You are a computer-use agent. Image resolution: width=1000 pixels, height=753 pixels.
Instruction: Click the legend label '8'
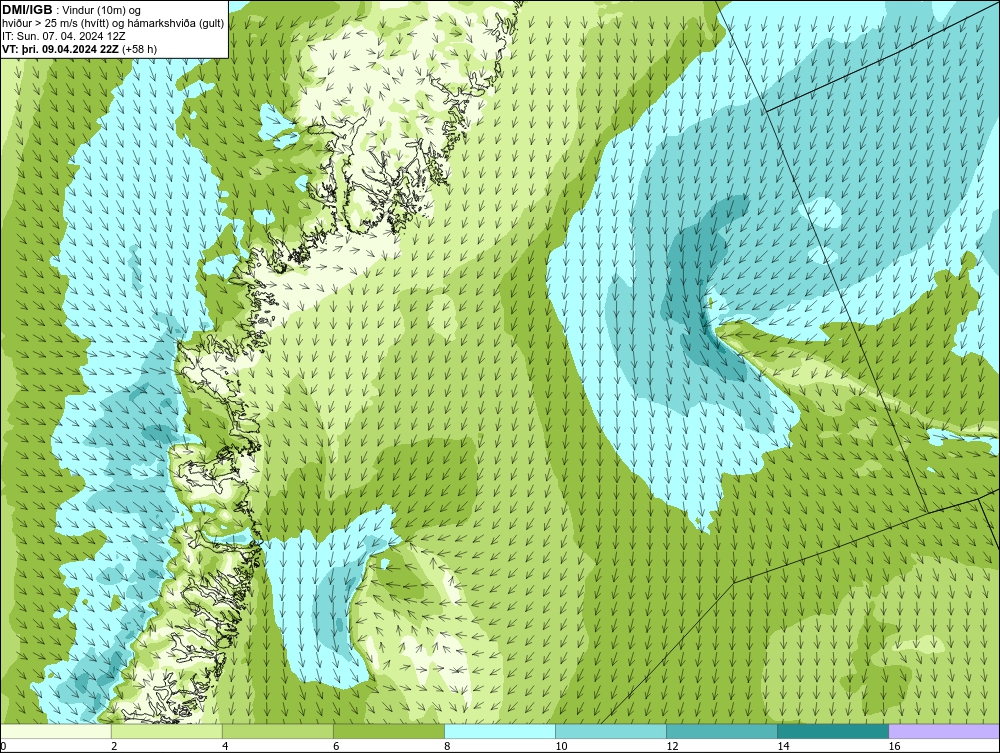[x=447, y=746]
